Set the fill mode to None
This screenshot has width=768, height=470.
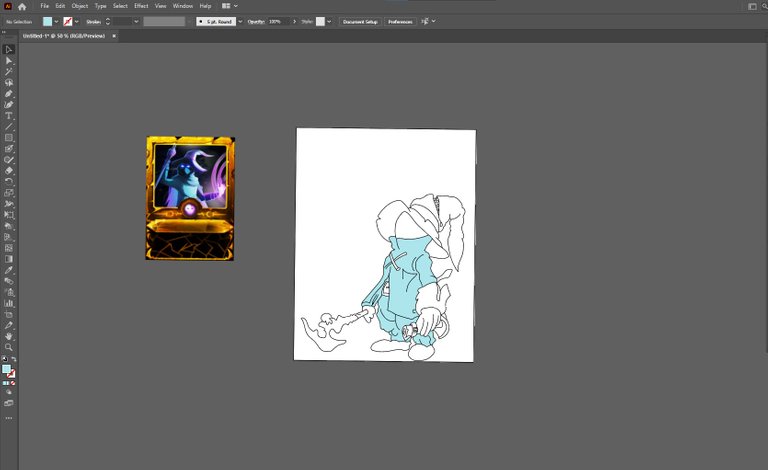pyautogui.click(x=13, y=383)
